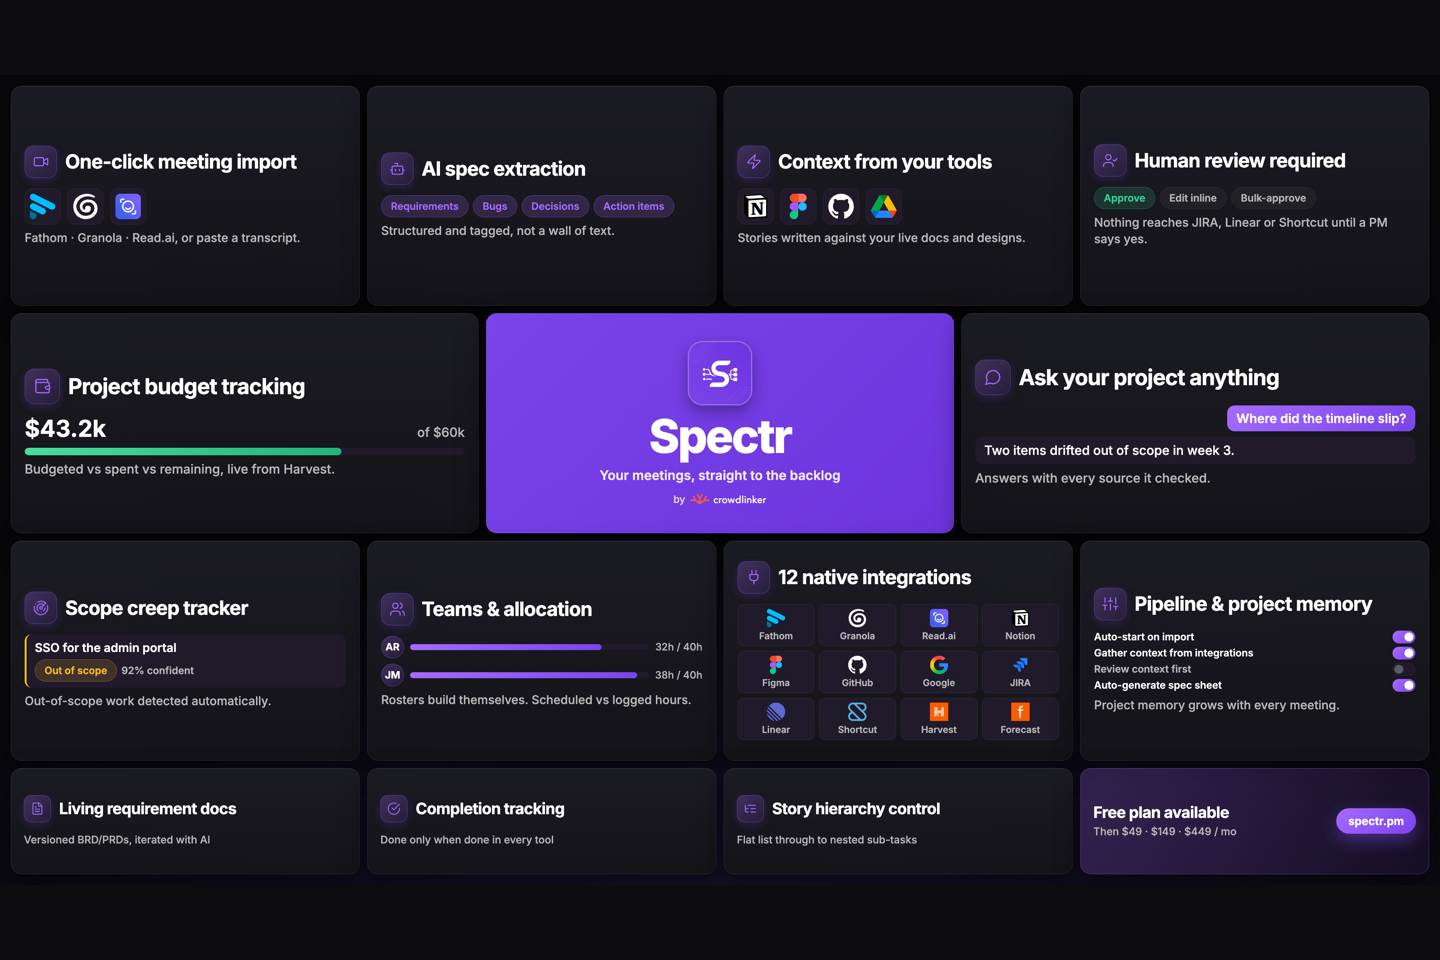Select the Google tile in the integrations grid
1440x960 pixels.
[x=939, y=671]
